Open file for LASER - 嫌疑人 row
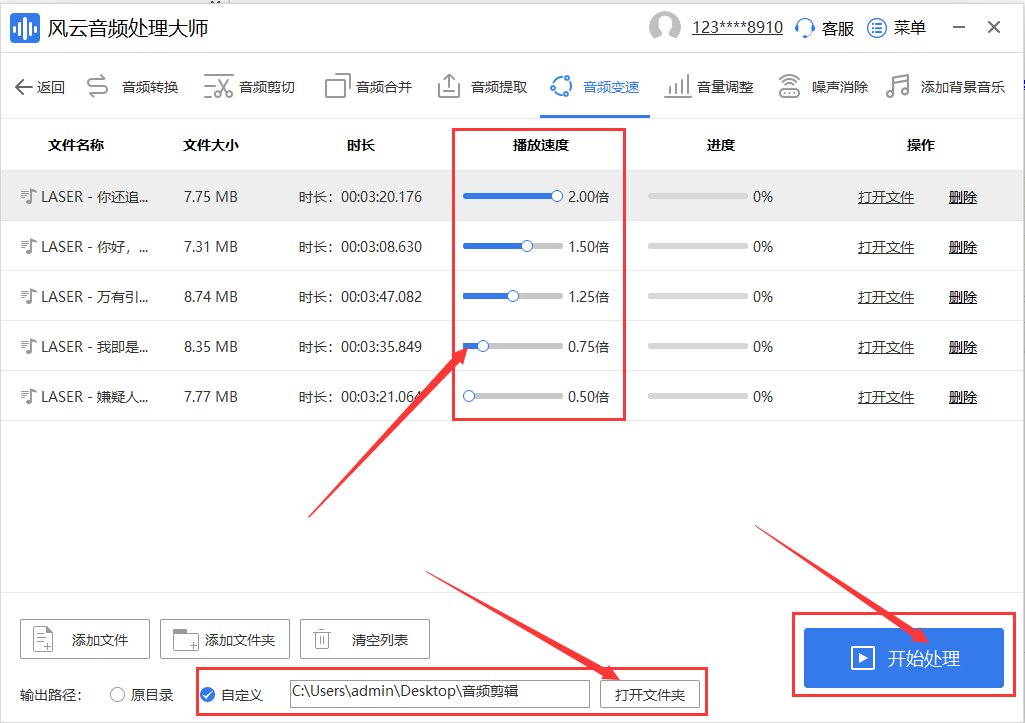Screen dimensions: 1025x723 886,397
